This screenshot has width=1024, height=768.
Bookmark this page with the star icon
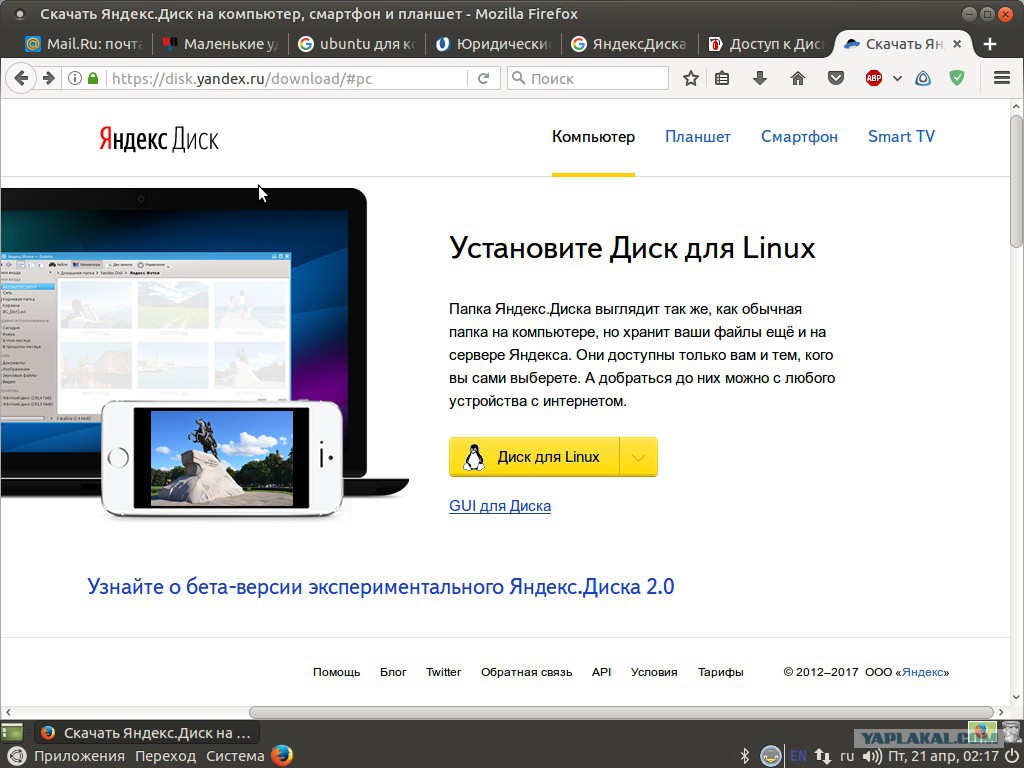pos(690,78)
